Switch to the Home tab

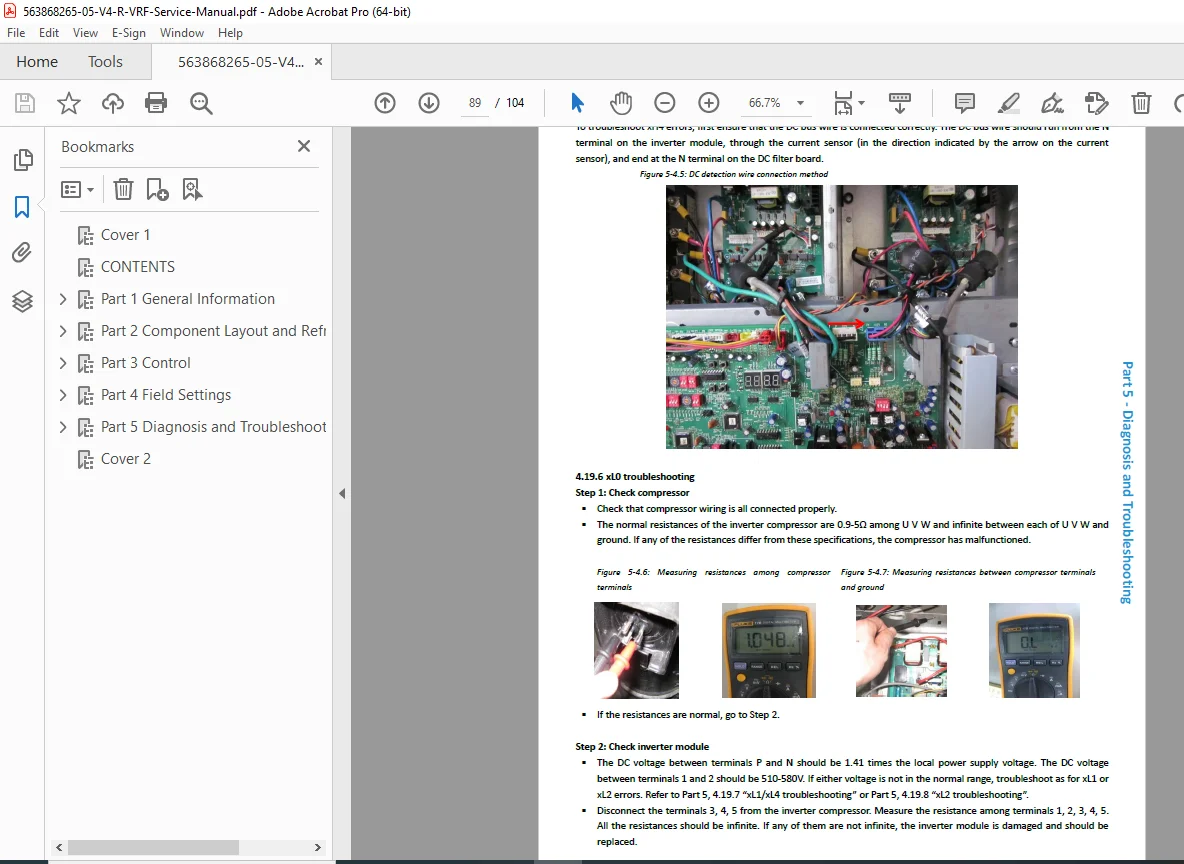(37, 62)
